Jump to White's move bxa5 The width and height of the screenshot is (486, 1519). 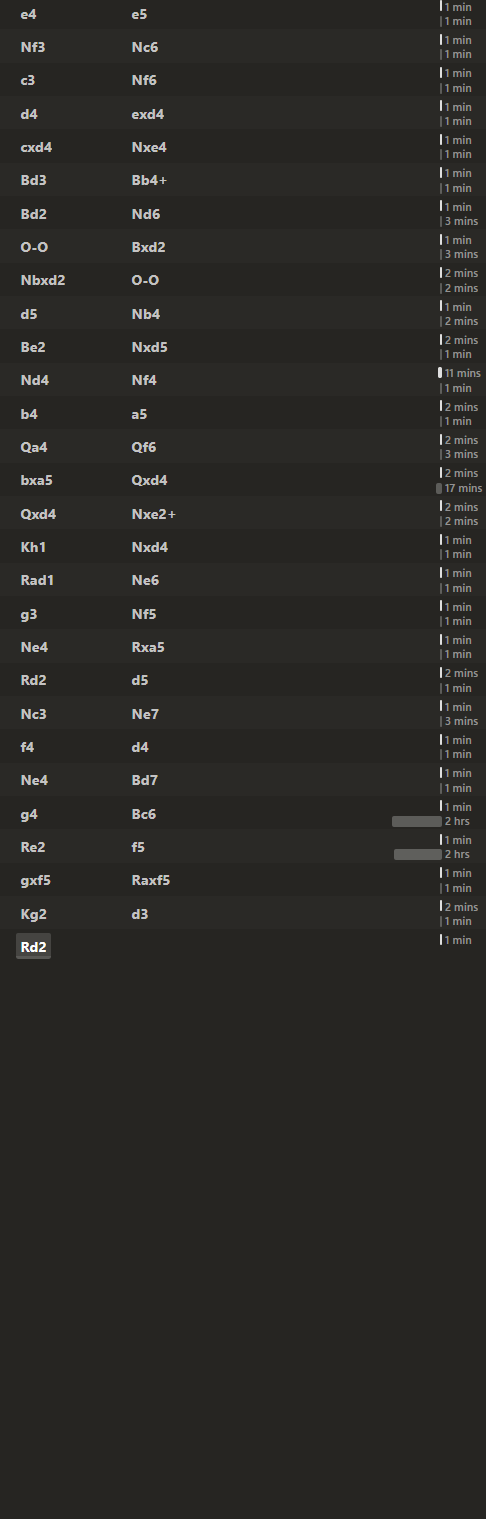[x=36, y=480]
